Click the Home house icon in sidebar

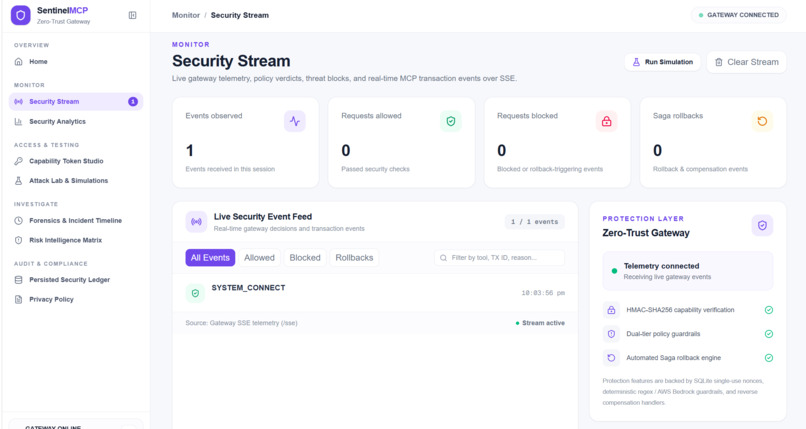coord(19,62)
